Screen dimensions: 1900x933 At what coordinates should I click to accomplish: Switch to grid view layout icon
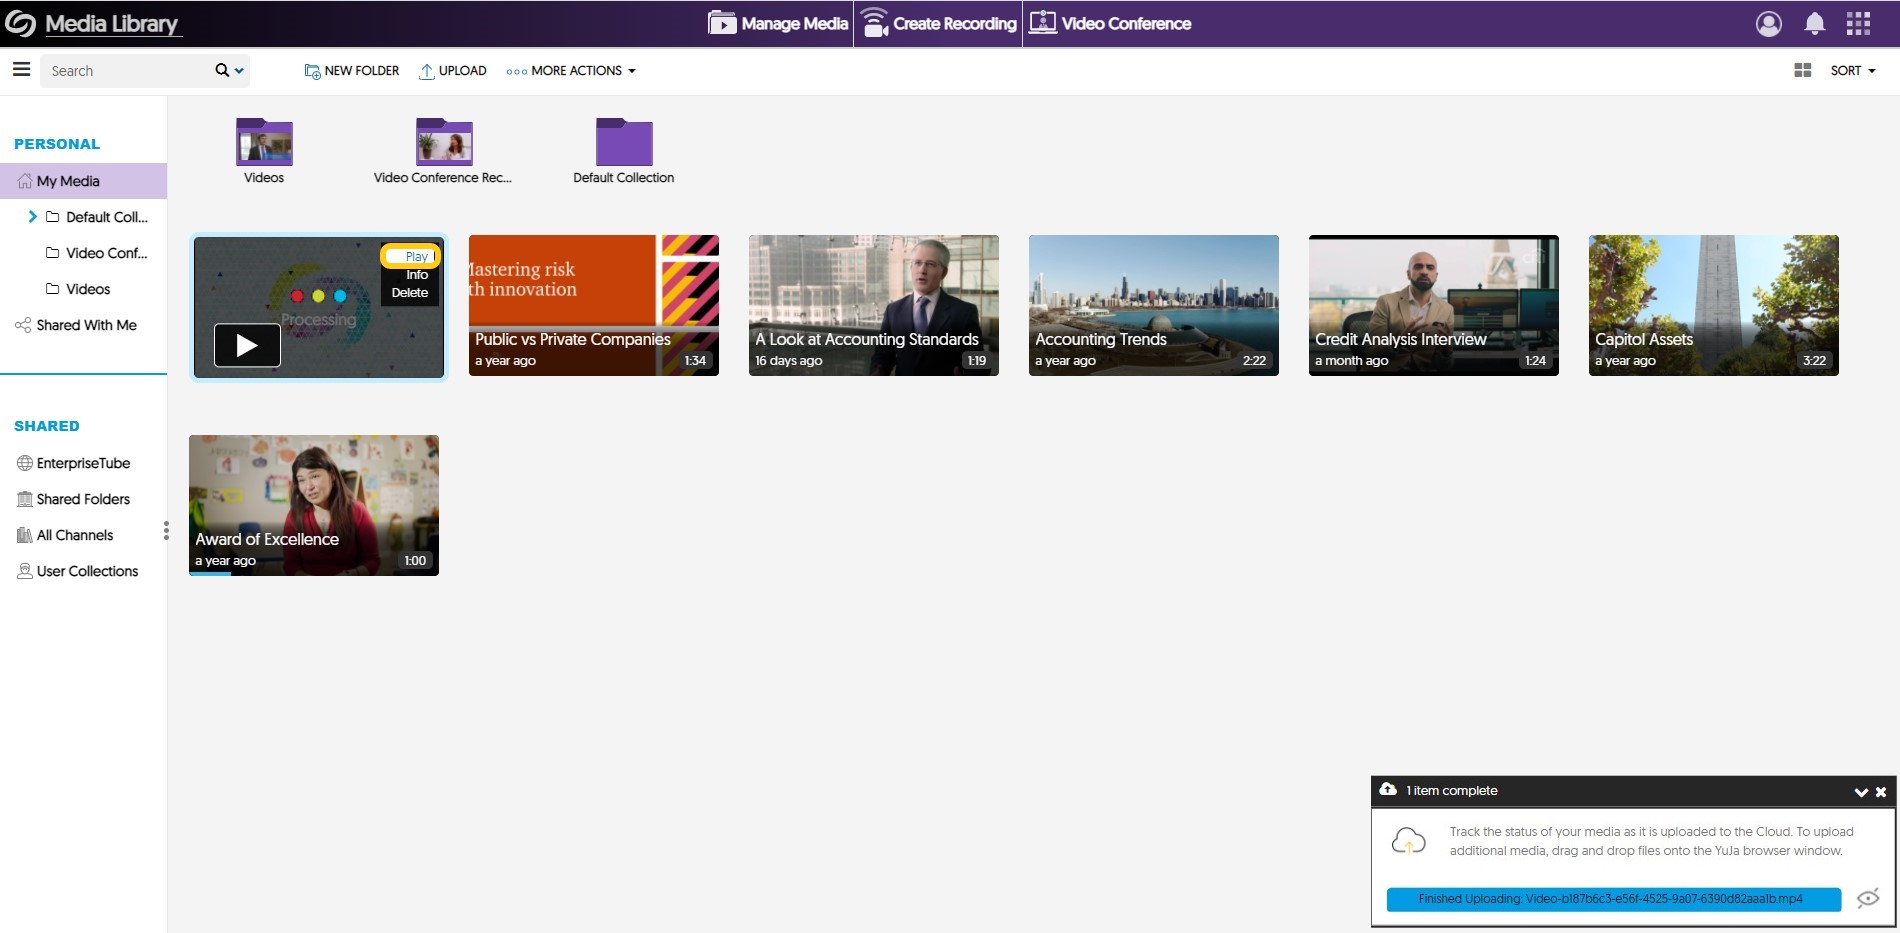(1802, 70)
